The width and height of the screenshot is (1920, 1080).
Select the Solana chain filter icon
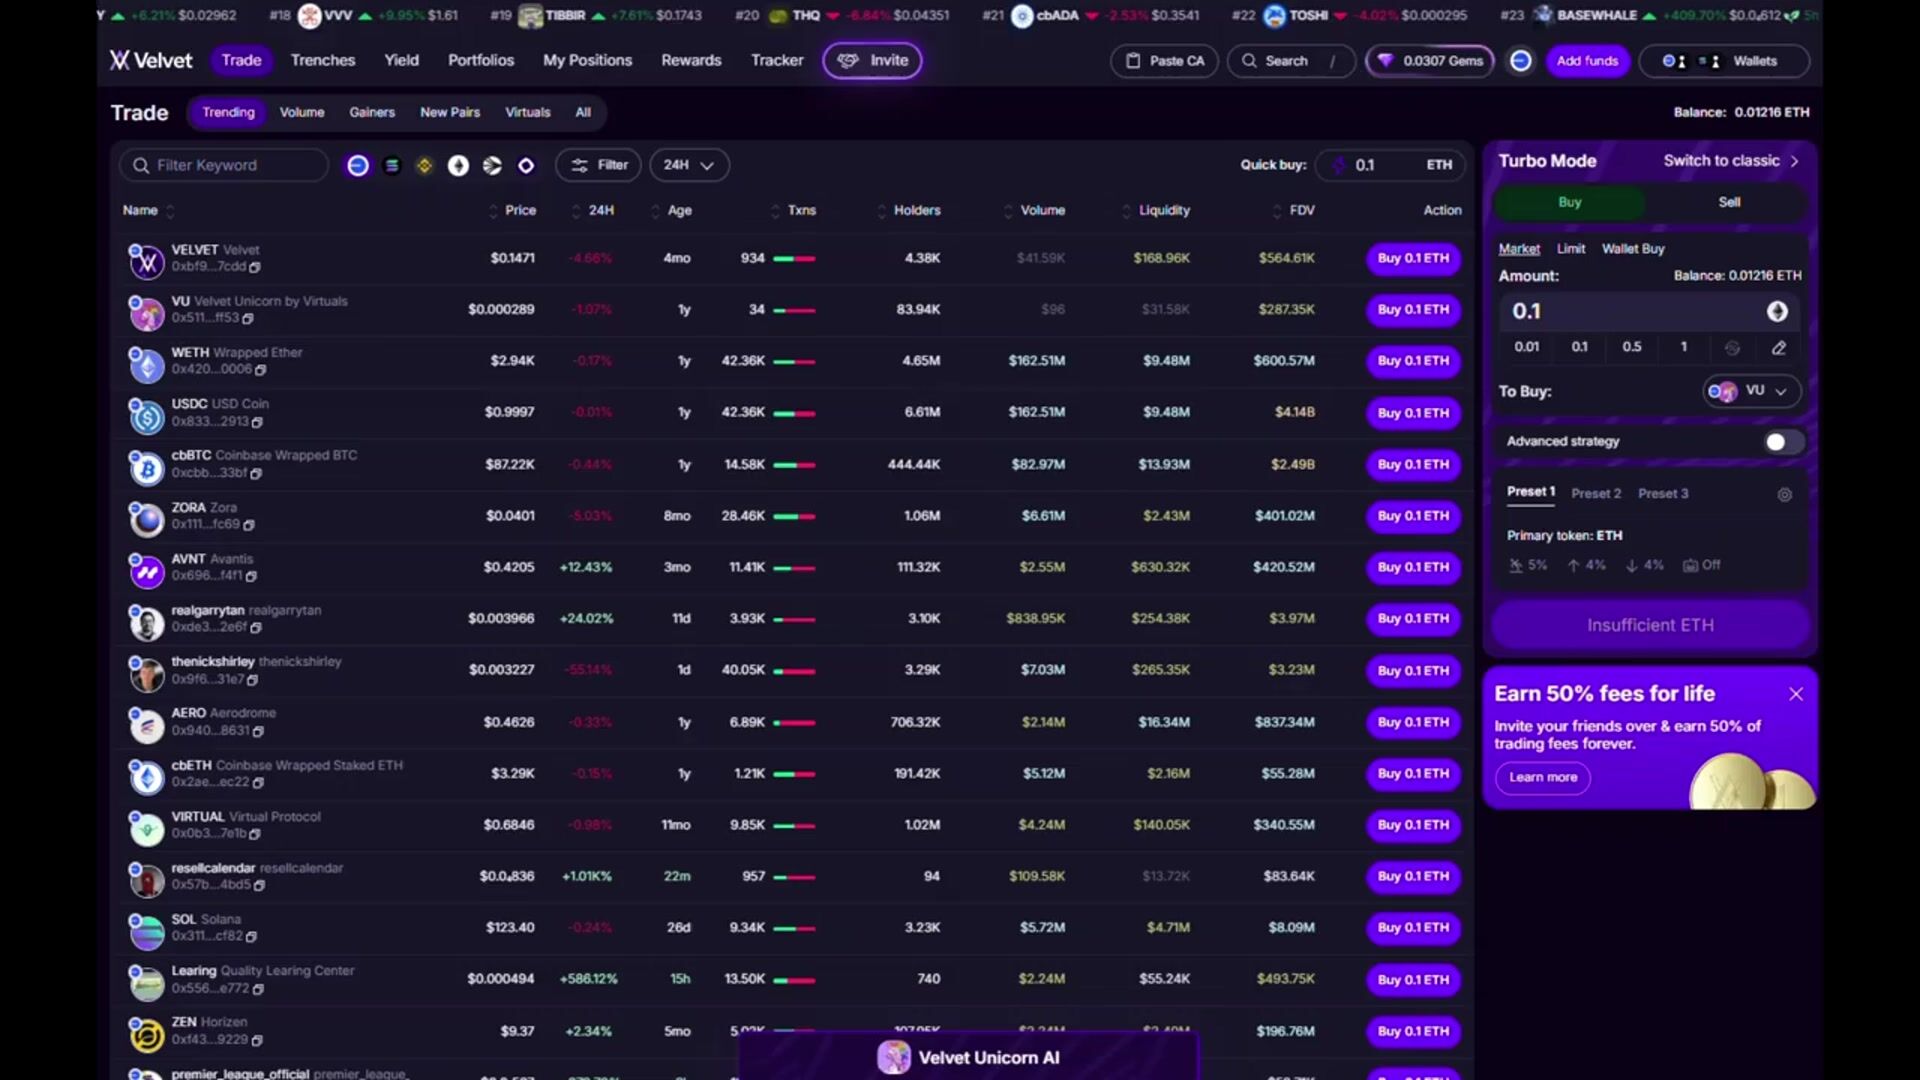(x=392, y=166)
